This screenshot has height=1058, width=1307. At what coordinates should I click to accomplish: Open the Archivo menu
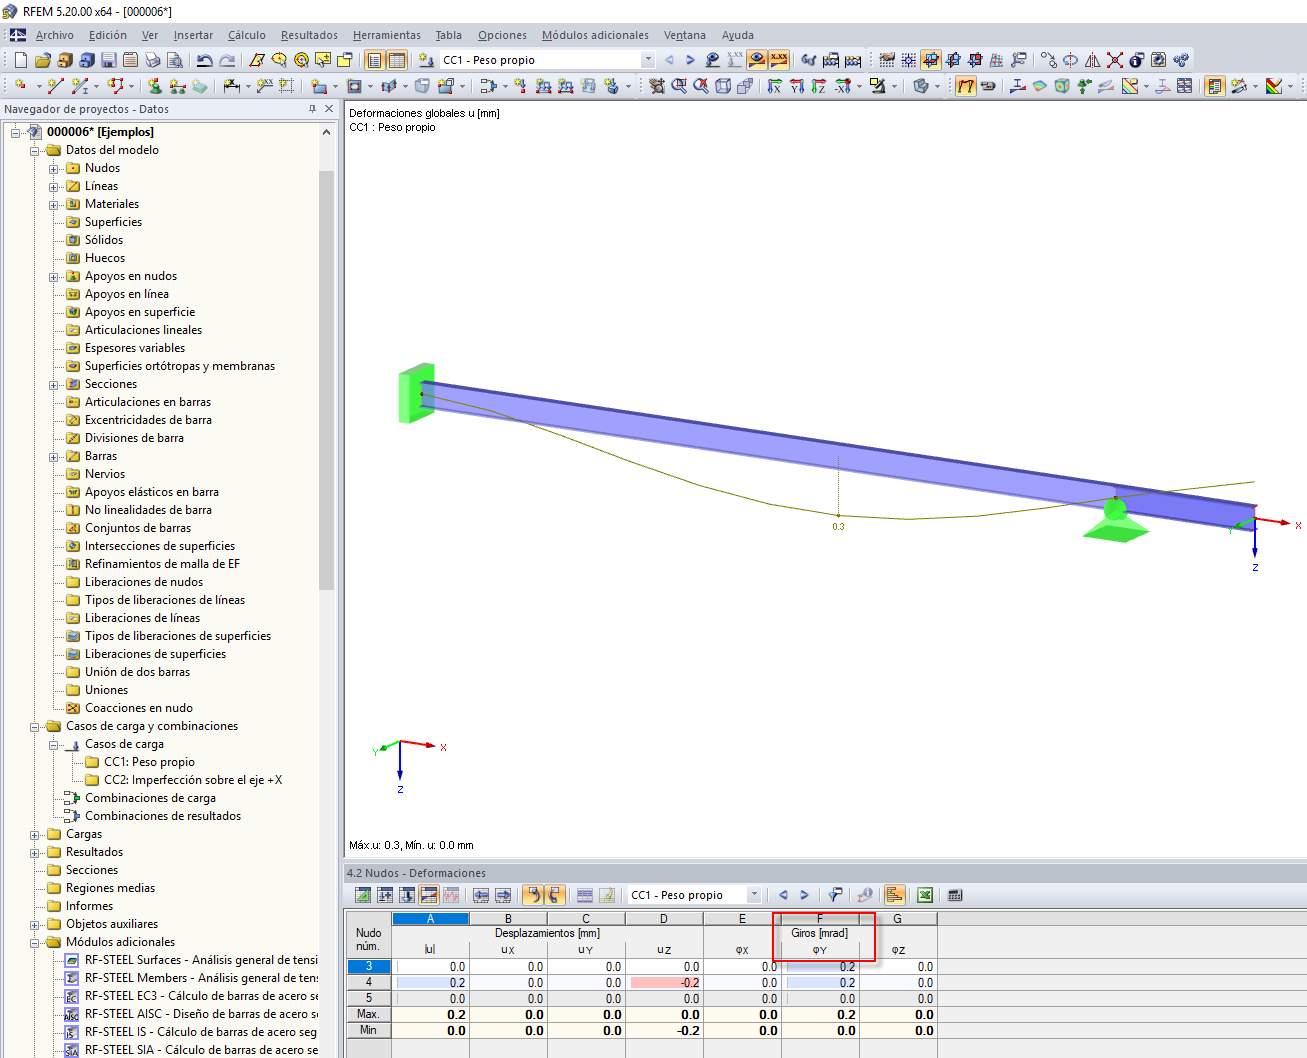tap(55, 35)
